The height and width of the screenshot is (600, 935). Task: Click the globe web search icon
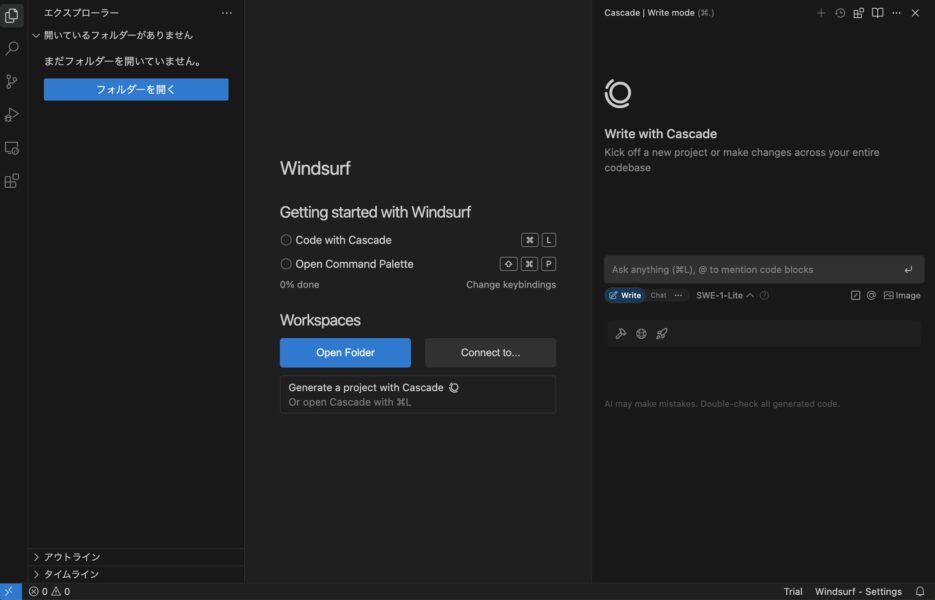(641, 333)
